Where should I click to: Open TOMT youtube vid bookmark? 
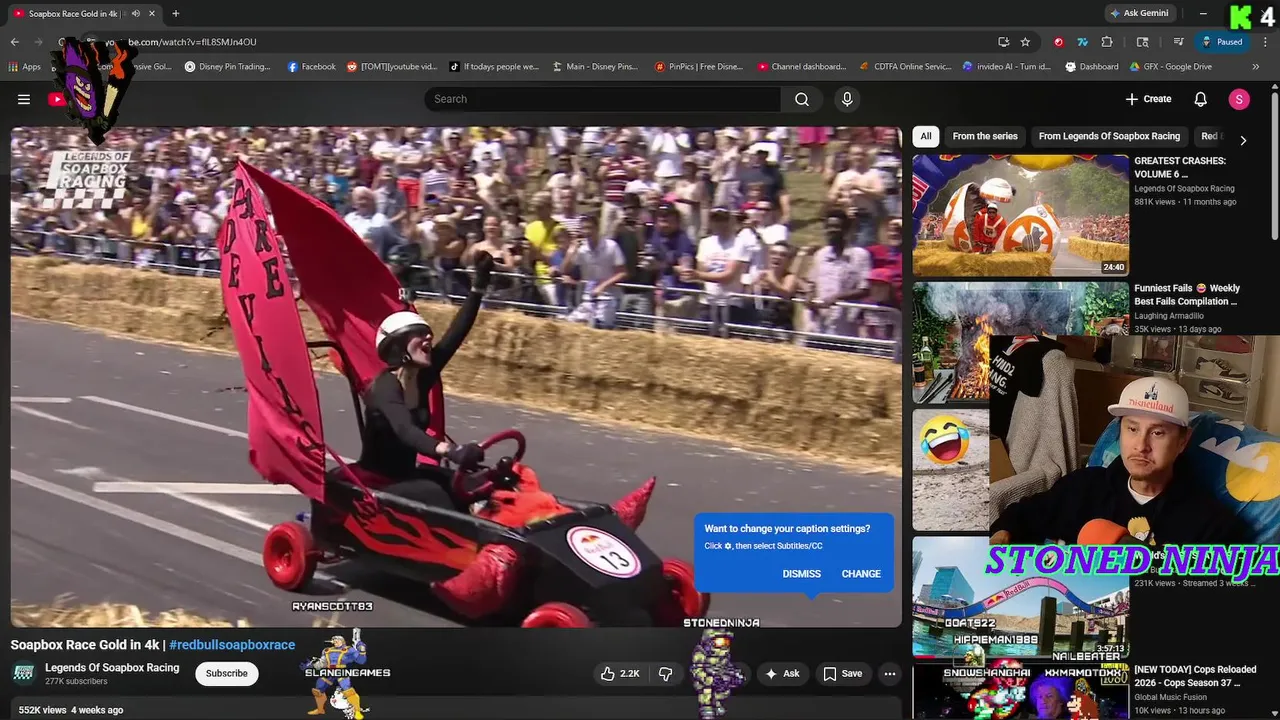[x=392, y=67]
